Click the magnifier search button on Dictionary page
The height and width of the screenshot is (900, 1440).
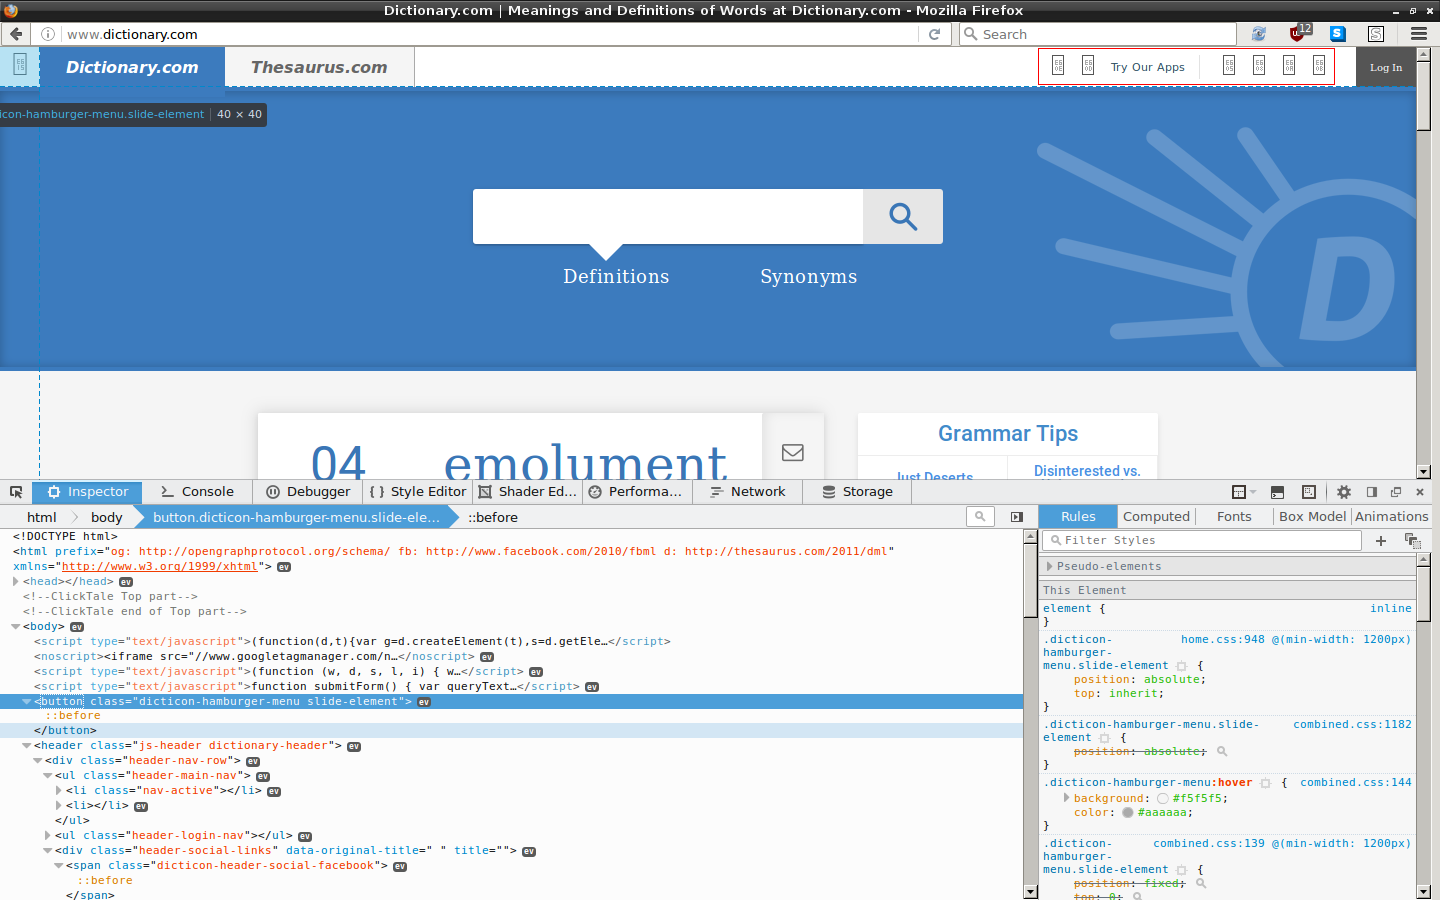[903, 216]
